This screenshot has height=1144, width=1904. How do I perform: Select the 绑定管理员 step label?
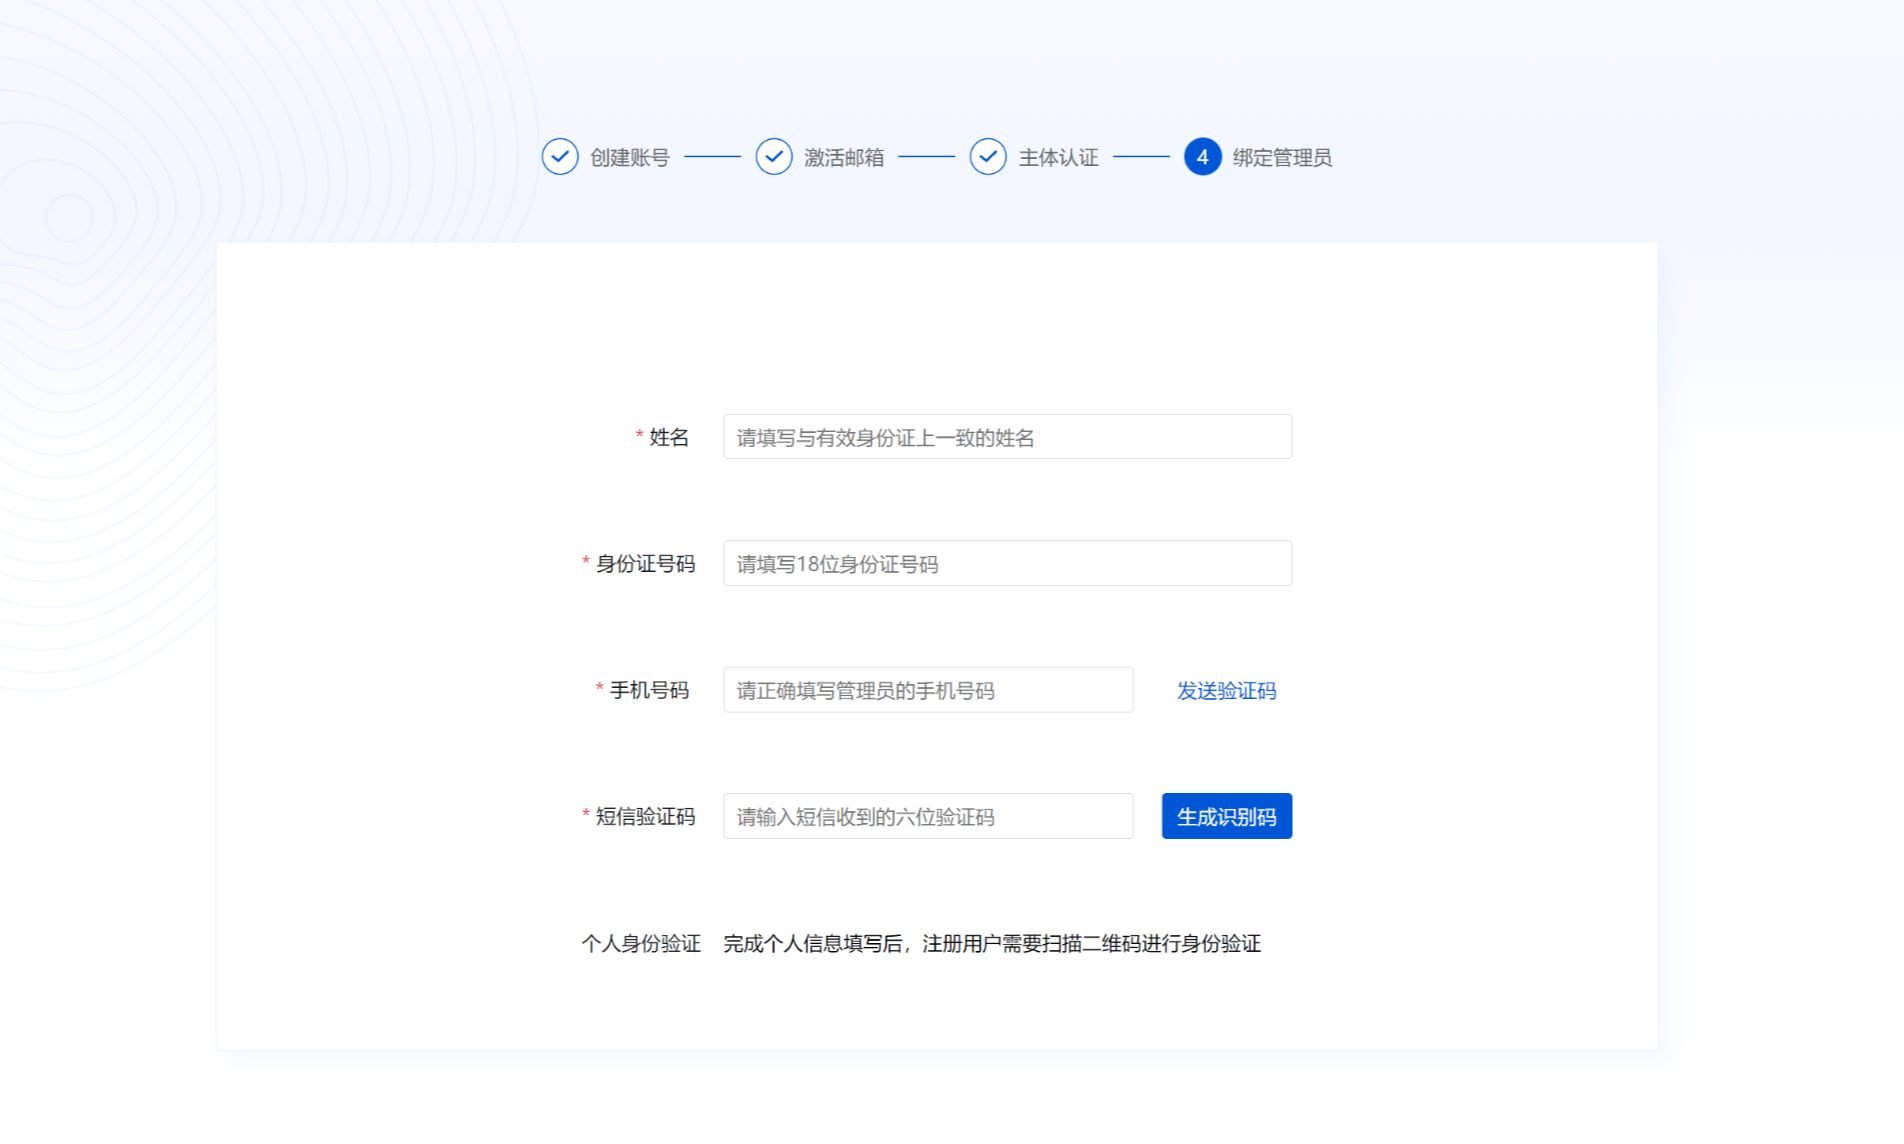[x=1281, y=158]
